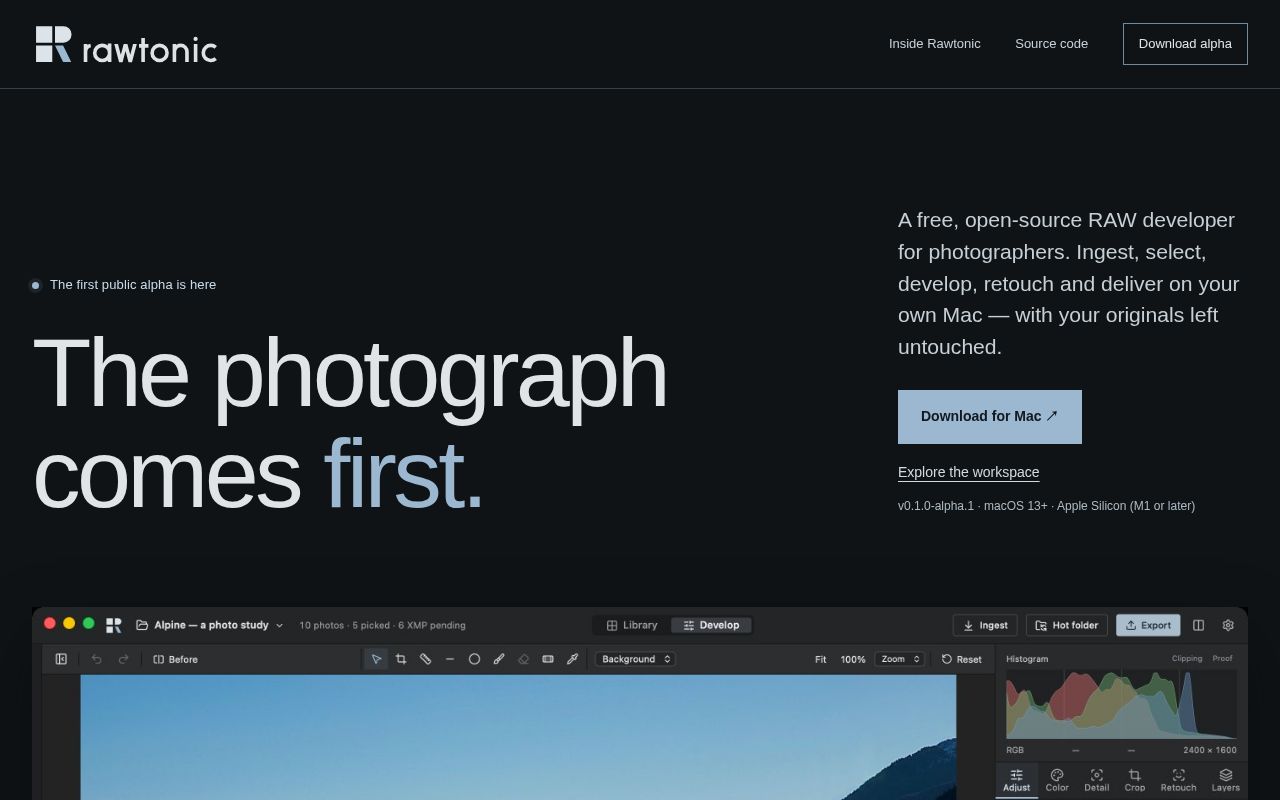Select the pointer (select) tool
This screenshot has height=800, width=1280.
click(376, 659)
